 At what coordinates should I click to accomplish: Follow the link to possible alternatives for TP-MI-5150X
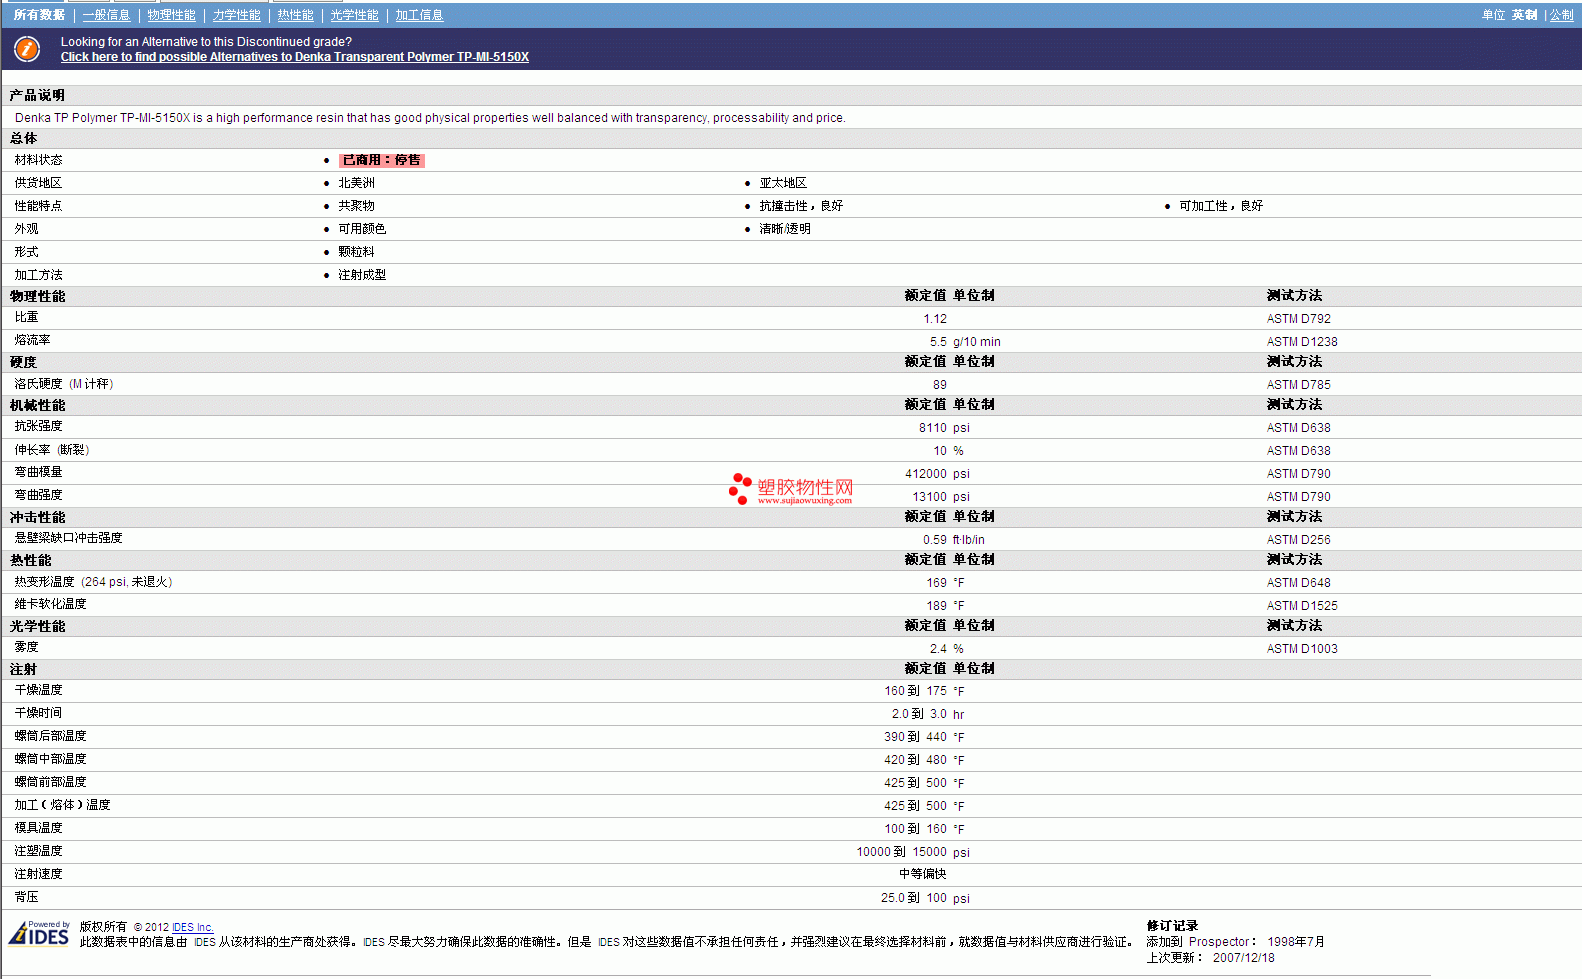tap(295, 57)
